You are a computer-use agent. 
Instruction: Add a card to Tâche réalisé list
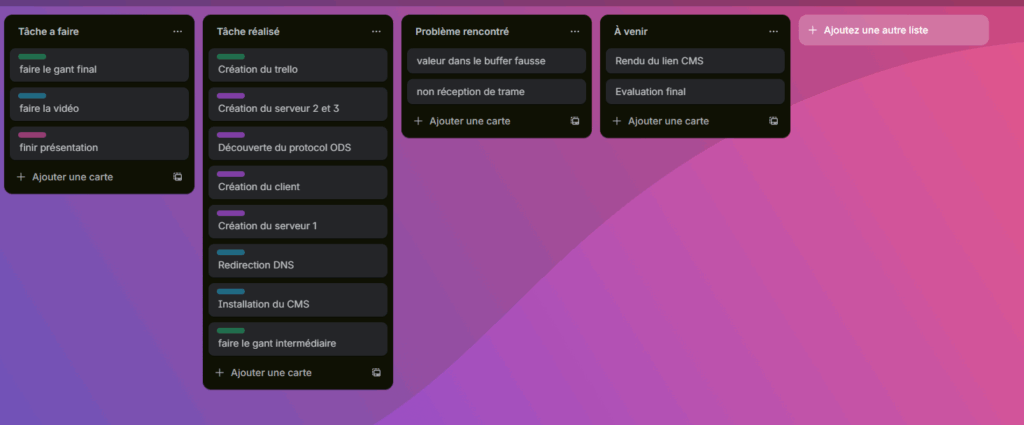(x=271, y=373)
